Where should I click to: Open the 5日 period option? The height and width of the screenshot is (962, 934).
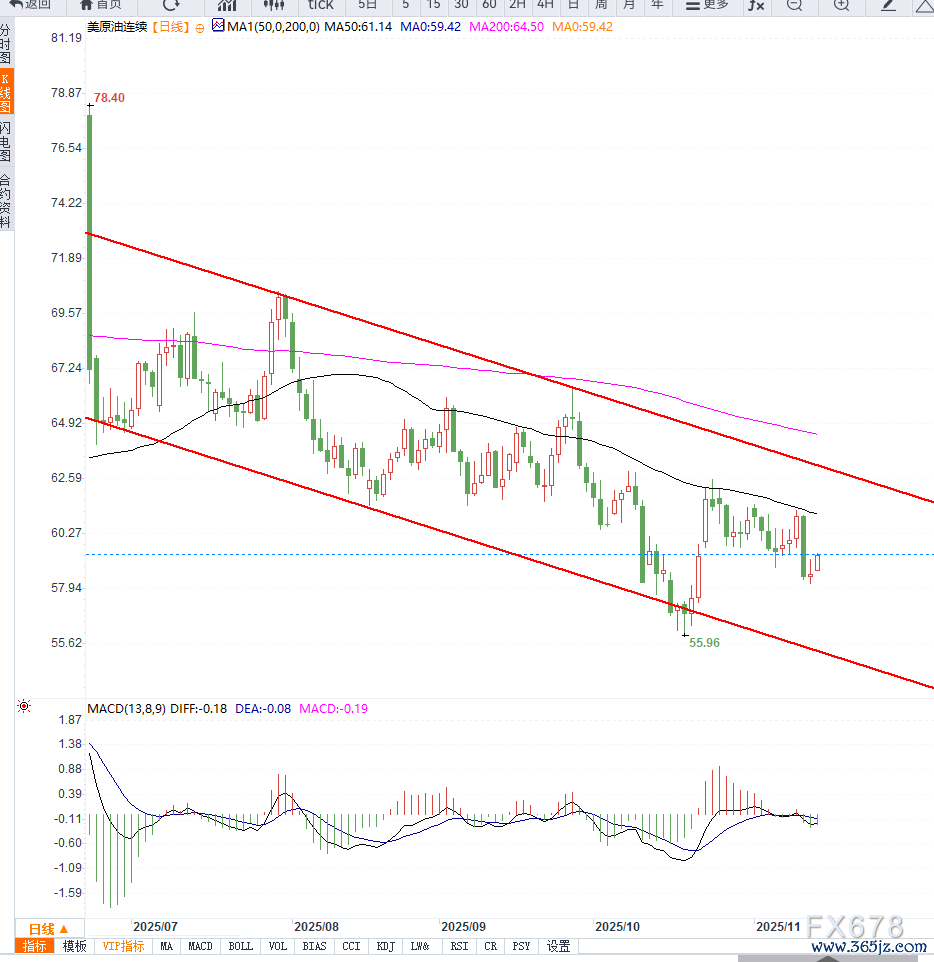[367, 5]
